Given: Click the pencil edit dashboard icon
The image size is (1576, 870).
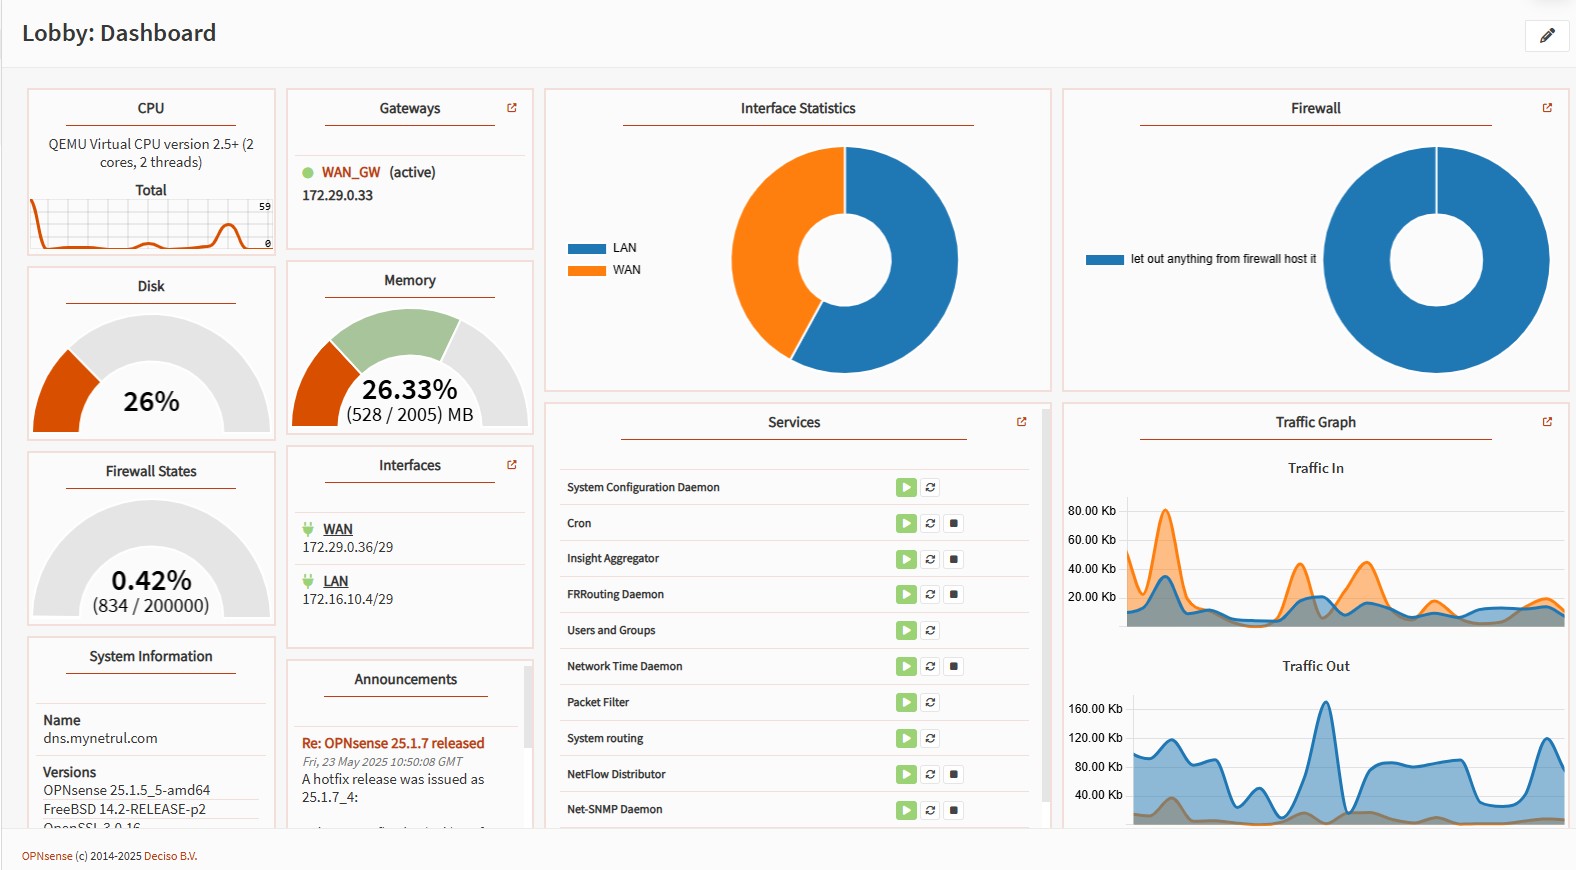Looking at the screenshot, I should (x=1547, y=36).
